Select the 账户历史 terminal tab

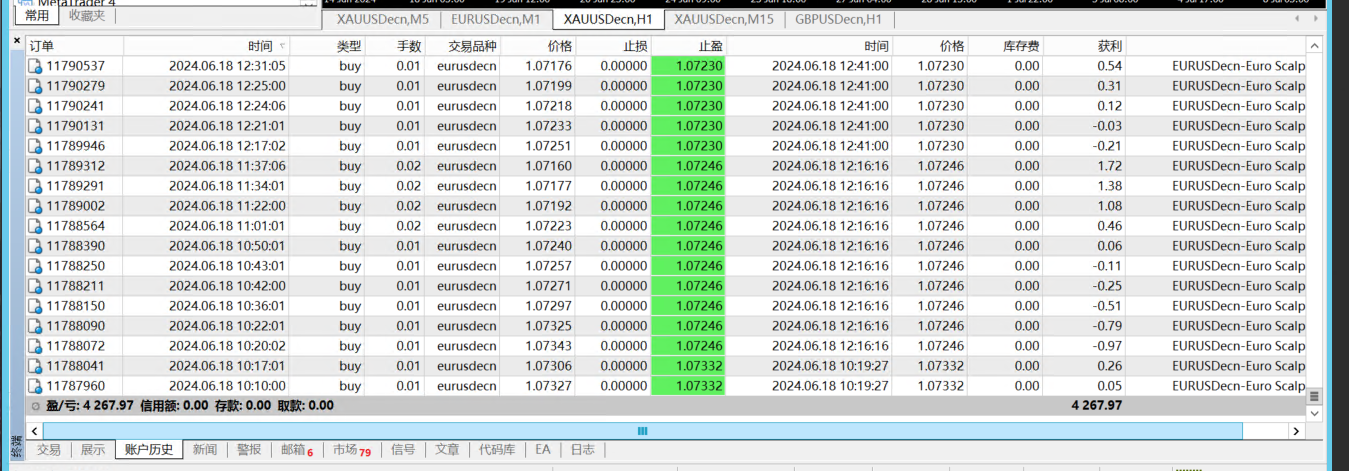tap(149, 450)
